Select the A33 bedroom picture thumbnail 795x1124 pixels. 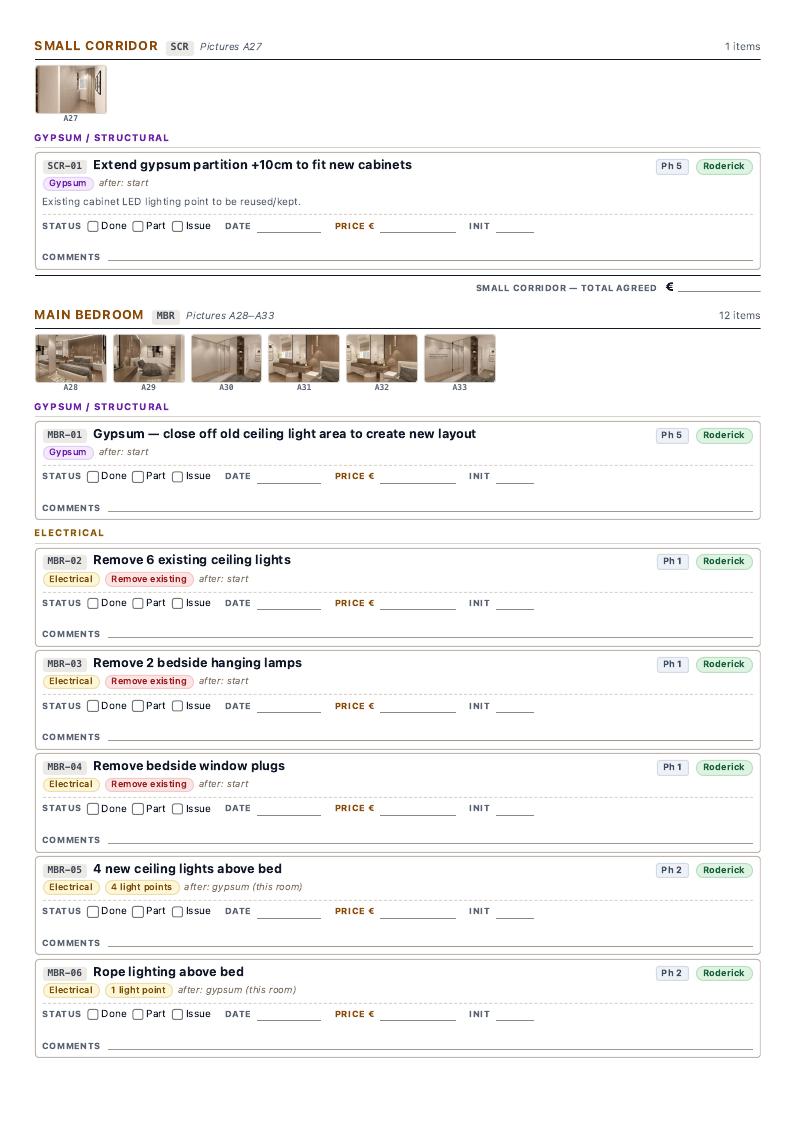[460, 358]
